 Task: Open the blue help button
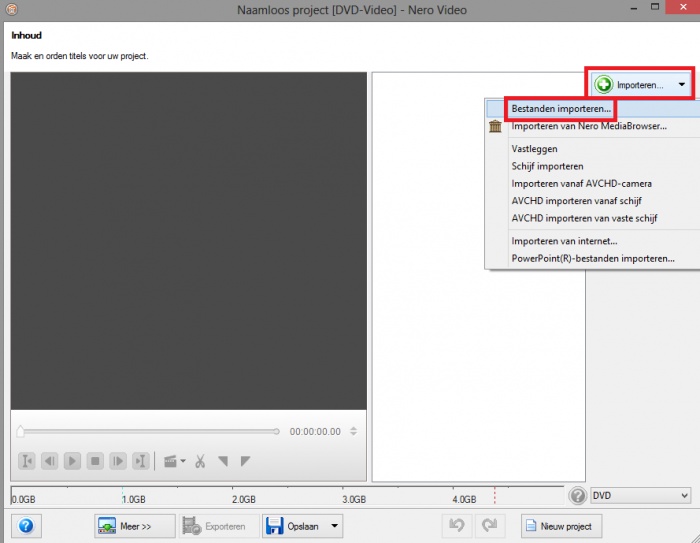(x=26, y=526)
